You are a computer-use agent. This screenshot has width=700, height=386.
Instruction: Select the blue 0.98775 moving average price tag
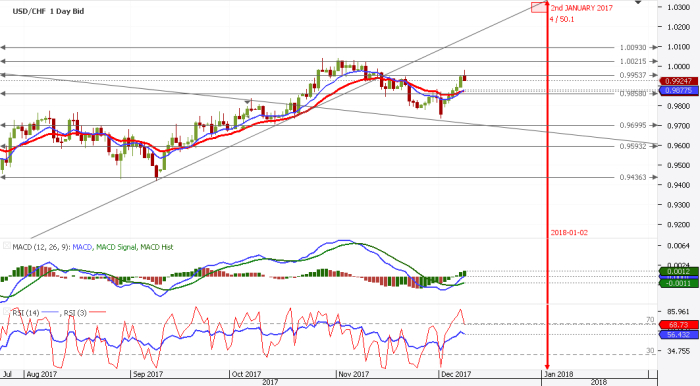(678, 91)
